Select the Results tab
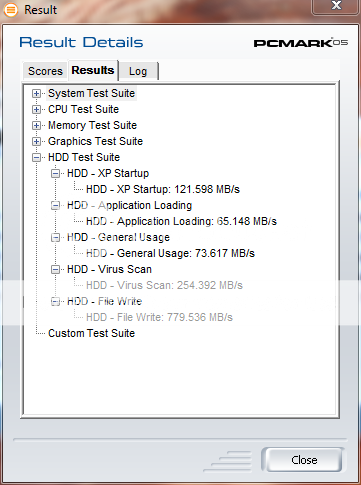Screen dimensions: 361x485 point(93,70)
